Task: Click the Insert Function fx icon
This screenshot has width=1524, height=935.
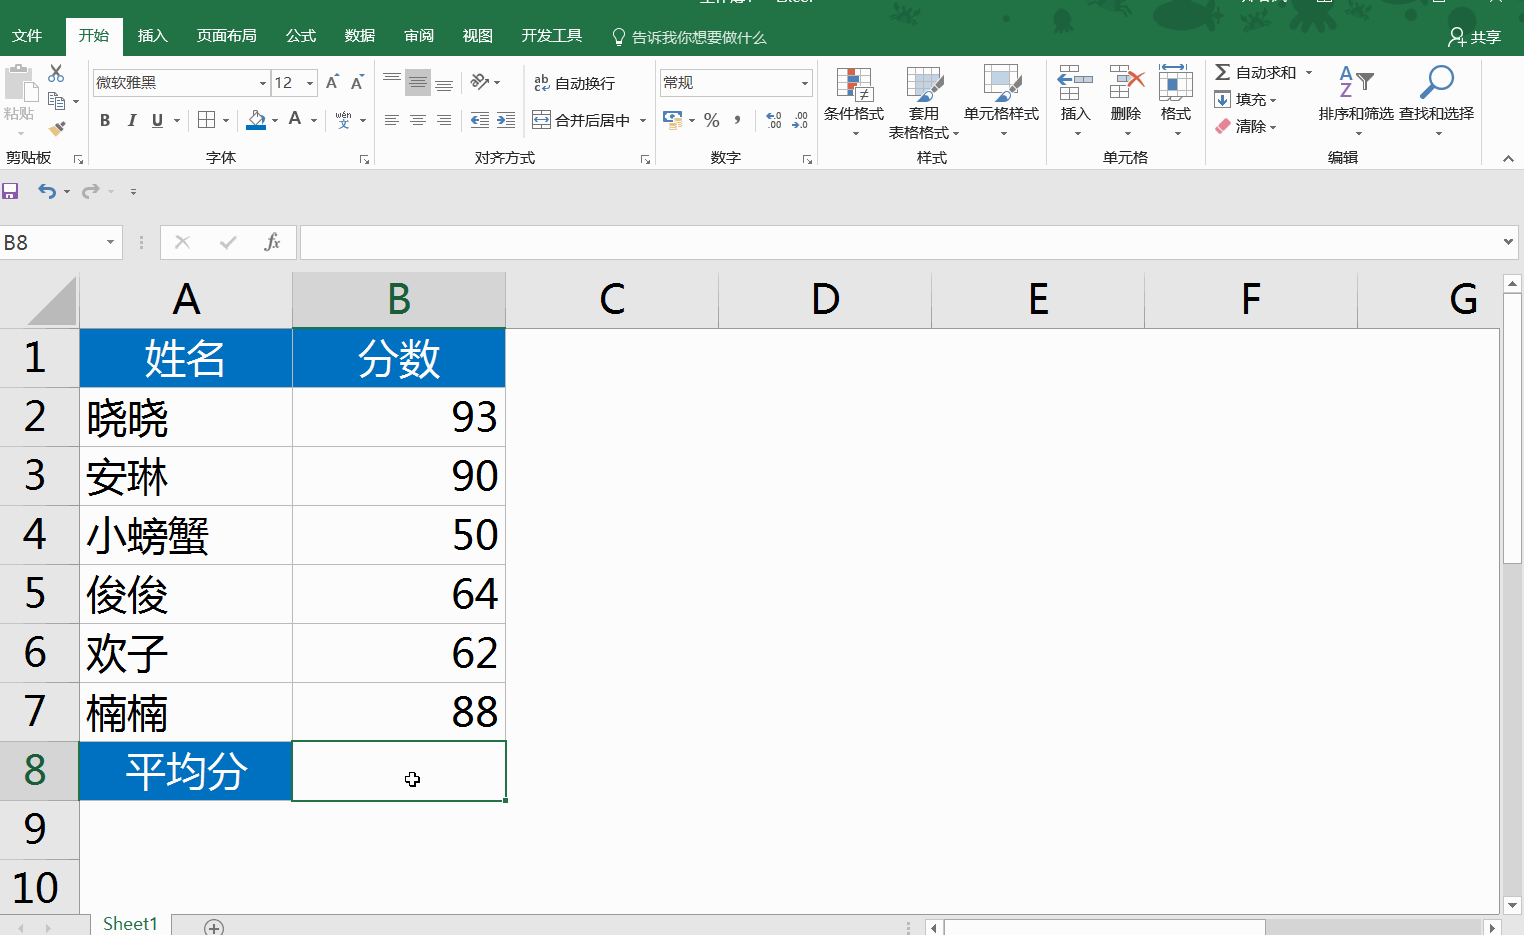Action: click(272, 242)
